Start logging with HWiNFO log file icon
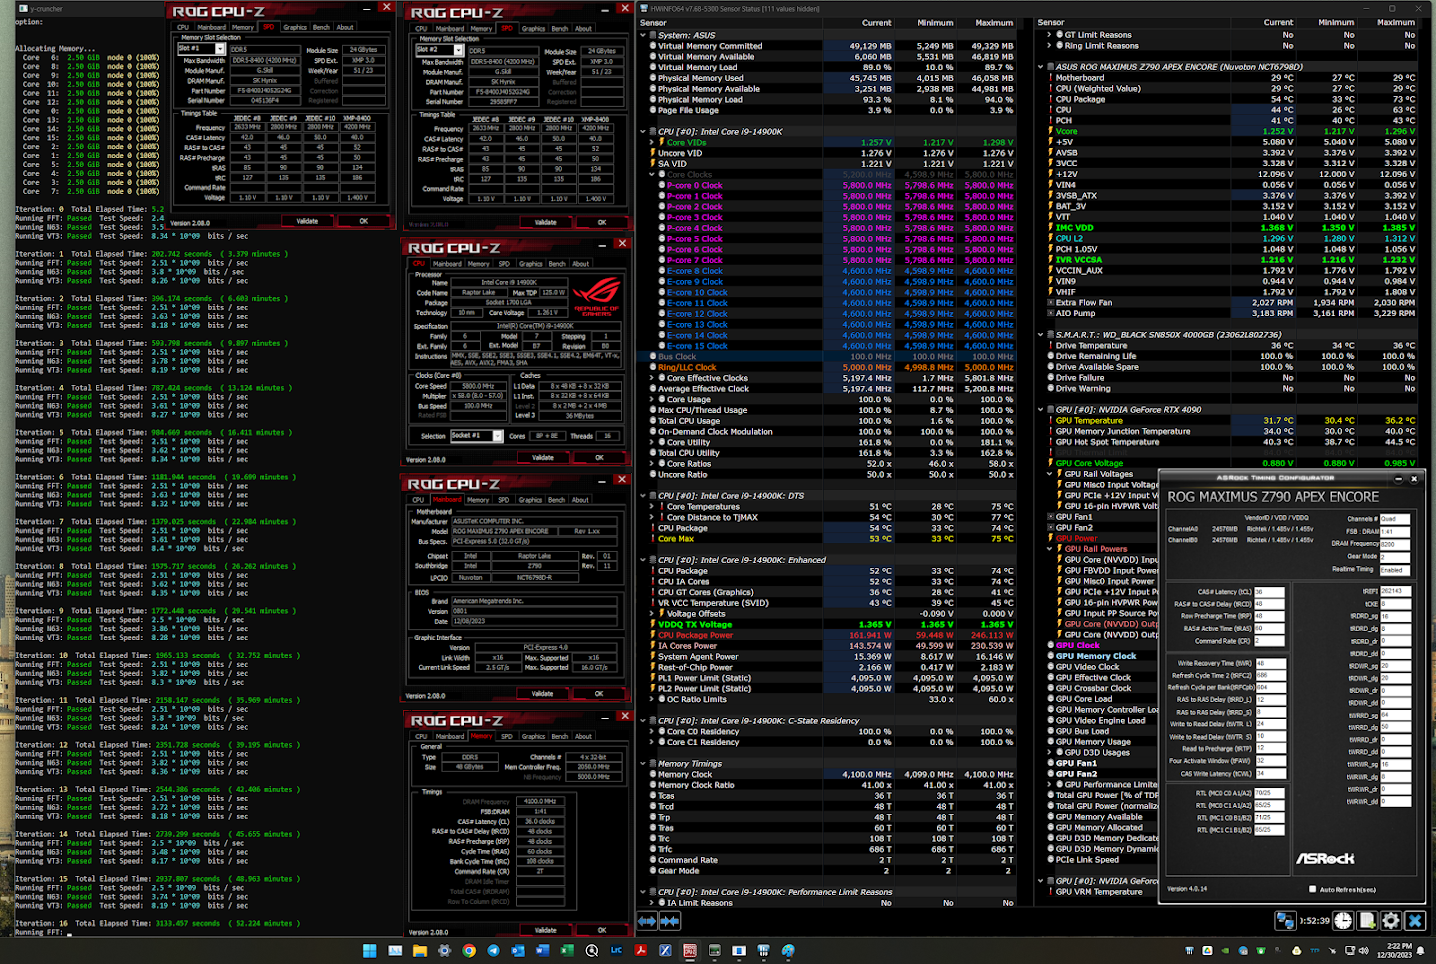The image size is (1436, 964). (x=1367, y=920)
